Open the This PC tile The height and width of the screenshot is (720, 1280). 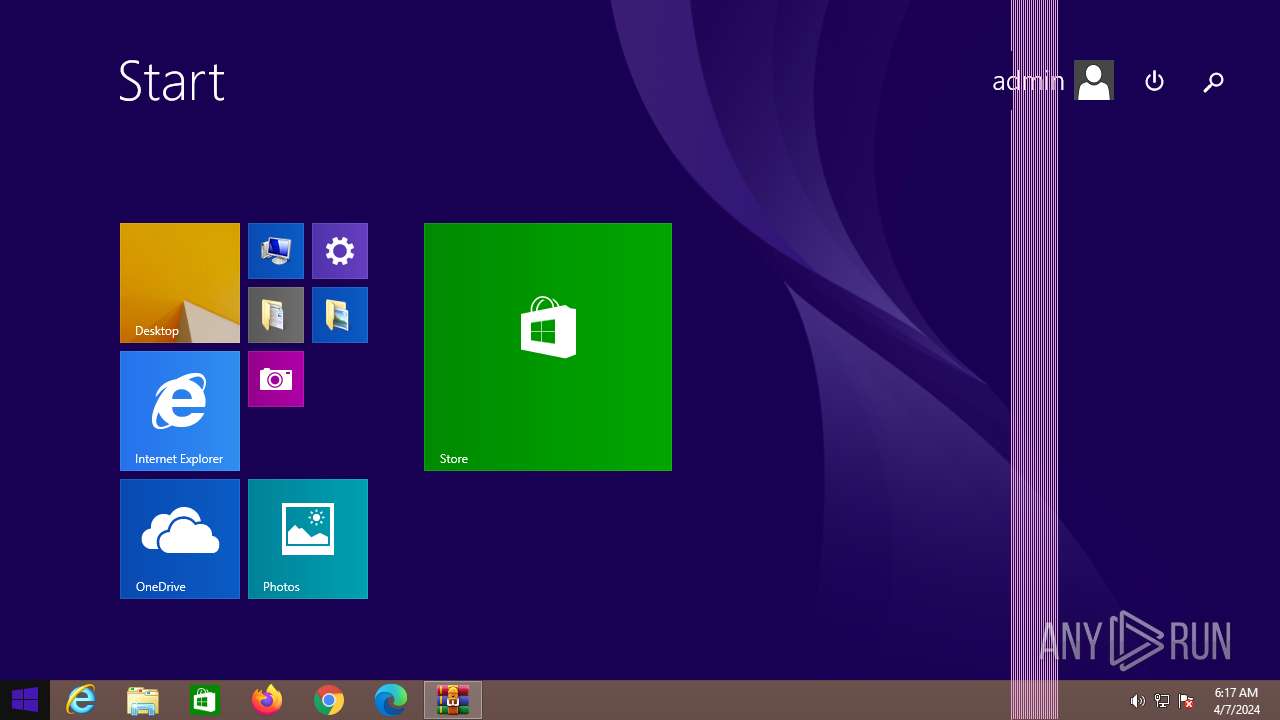coord(276,251)
